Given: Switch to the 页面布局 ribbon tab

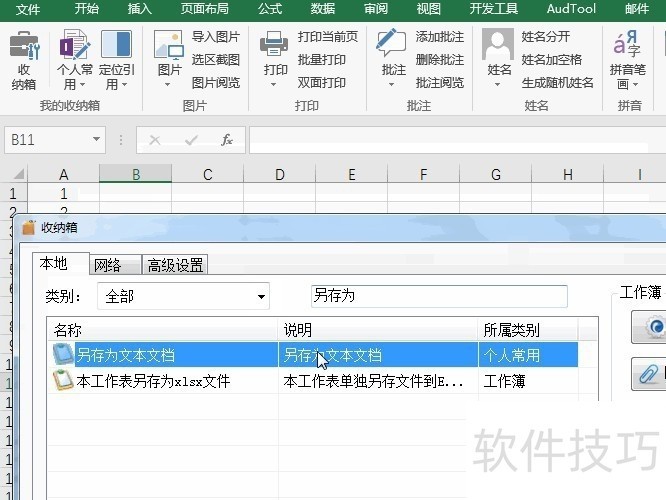Looking at the screenshot, I should click(x=205, y=9).
